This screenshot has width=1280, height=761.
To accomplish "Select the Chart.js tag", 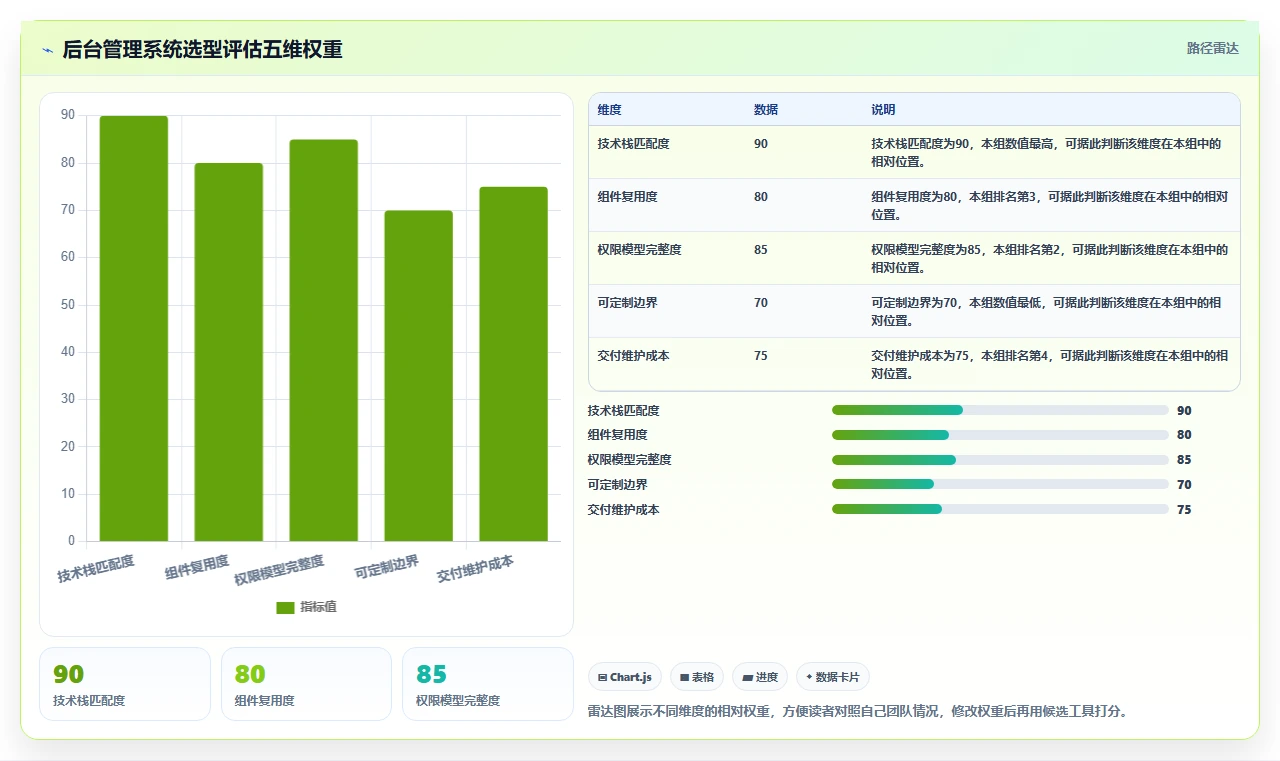I will (x=625, y=677).
